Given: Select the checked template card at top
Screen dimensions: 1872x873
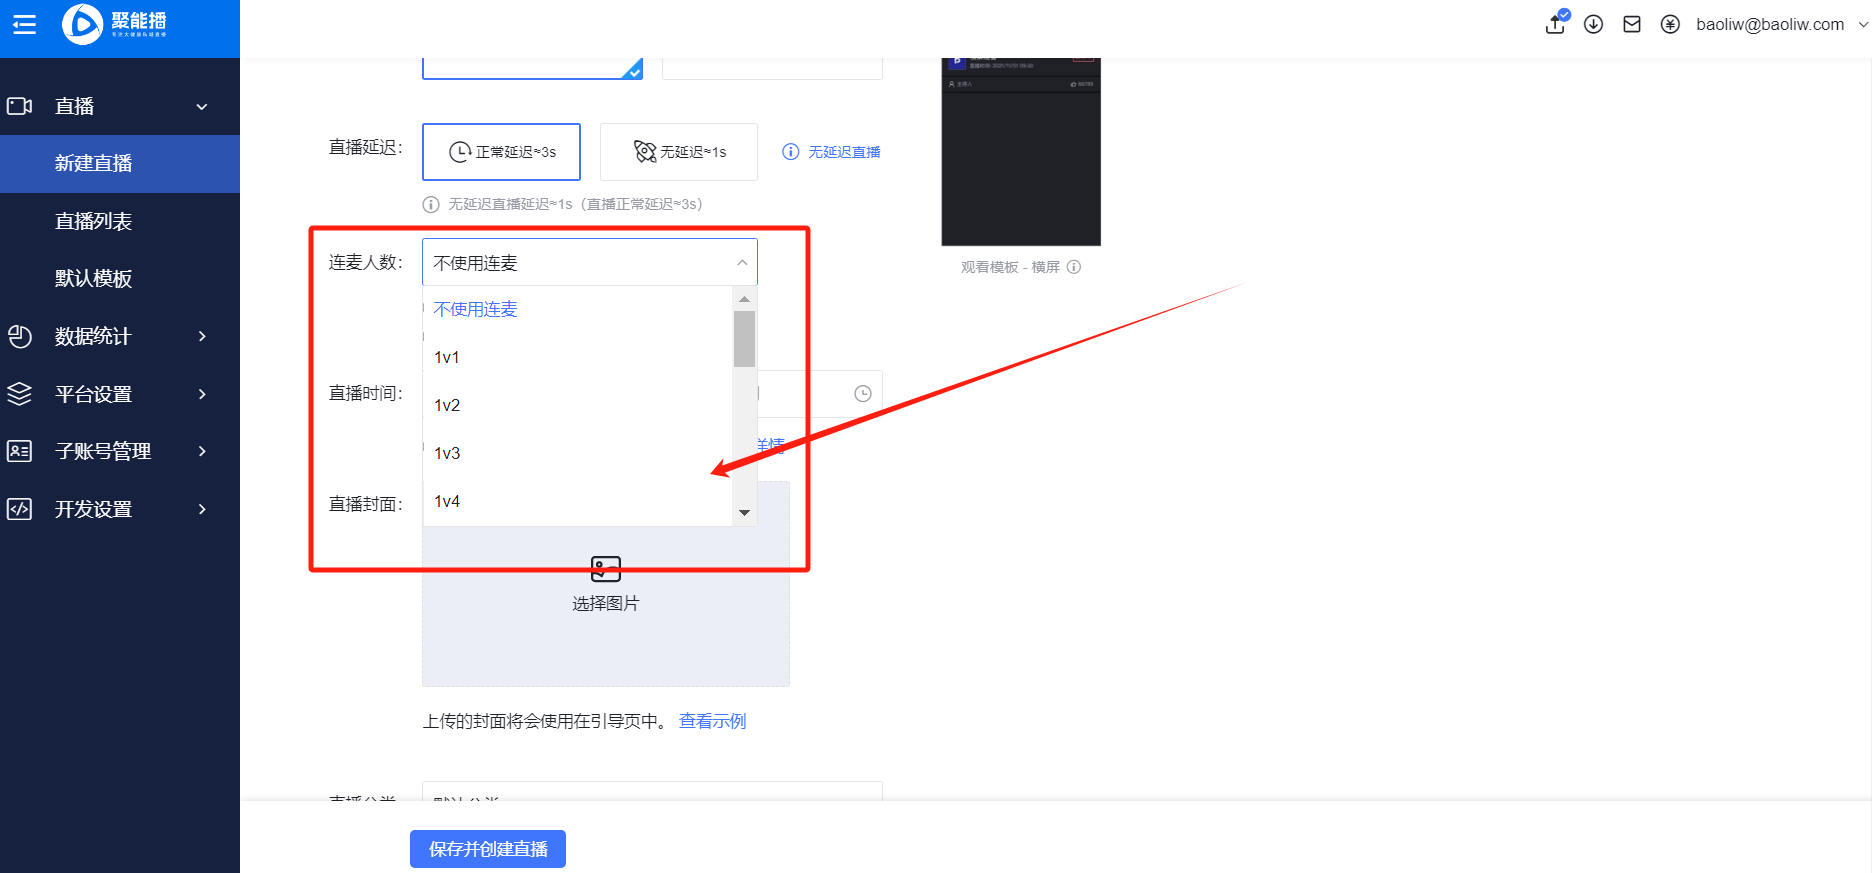Looking at the screenshot, I should (533, 69).
